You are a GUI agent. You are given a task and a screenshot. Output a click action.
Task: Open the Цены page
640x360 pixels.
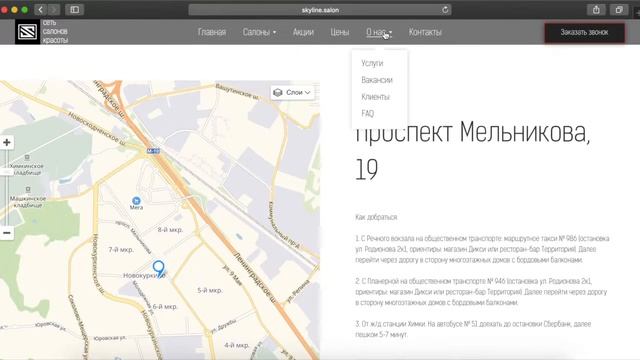[x=340, y=32]
